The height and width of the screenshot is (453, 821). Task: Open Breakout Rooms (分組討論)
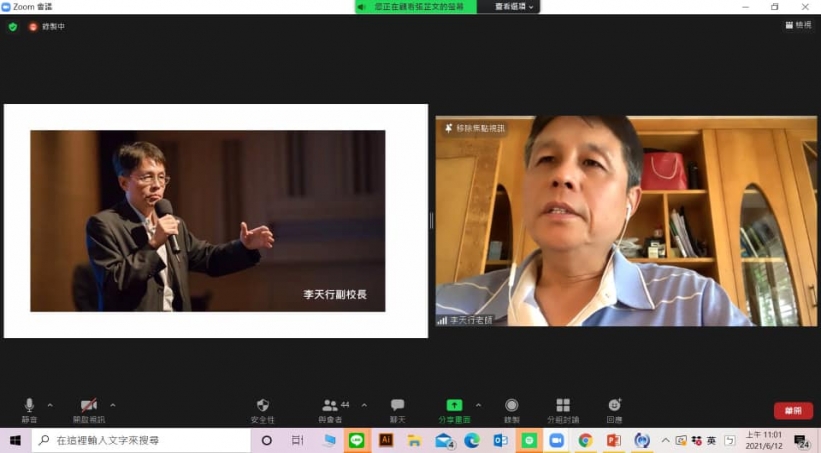563,406
